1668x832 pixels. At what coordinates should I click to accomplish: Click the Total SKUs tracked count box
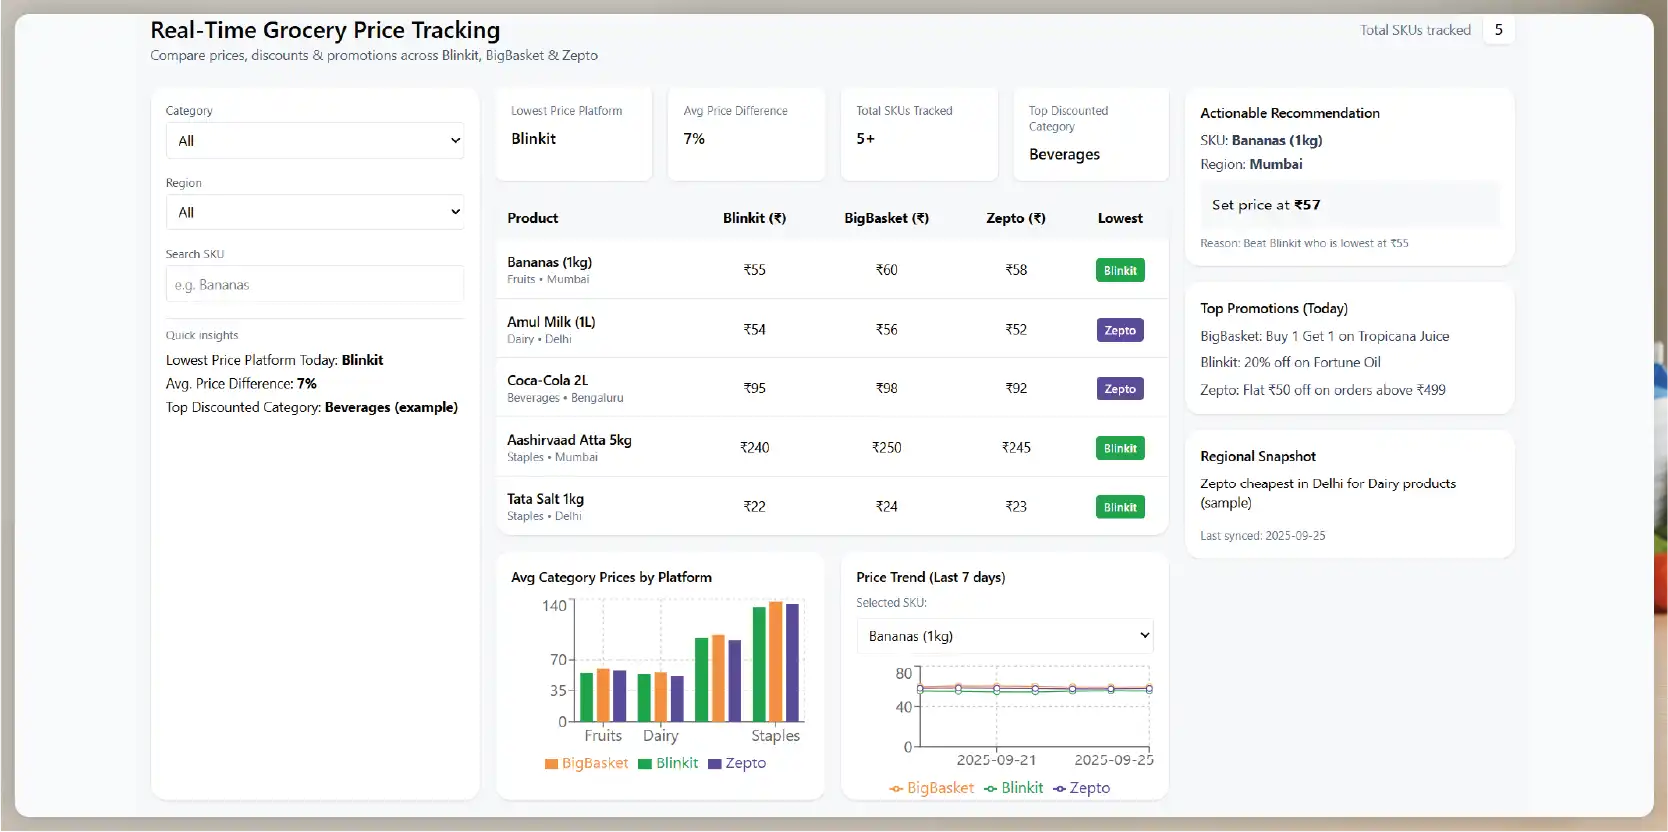tap(1498, 30)
